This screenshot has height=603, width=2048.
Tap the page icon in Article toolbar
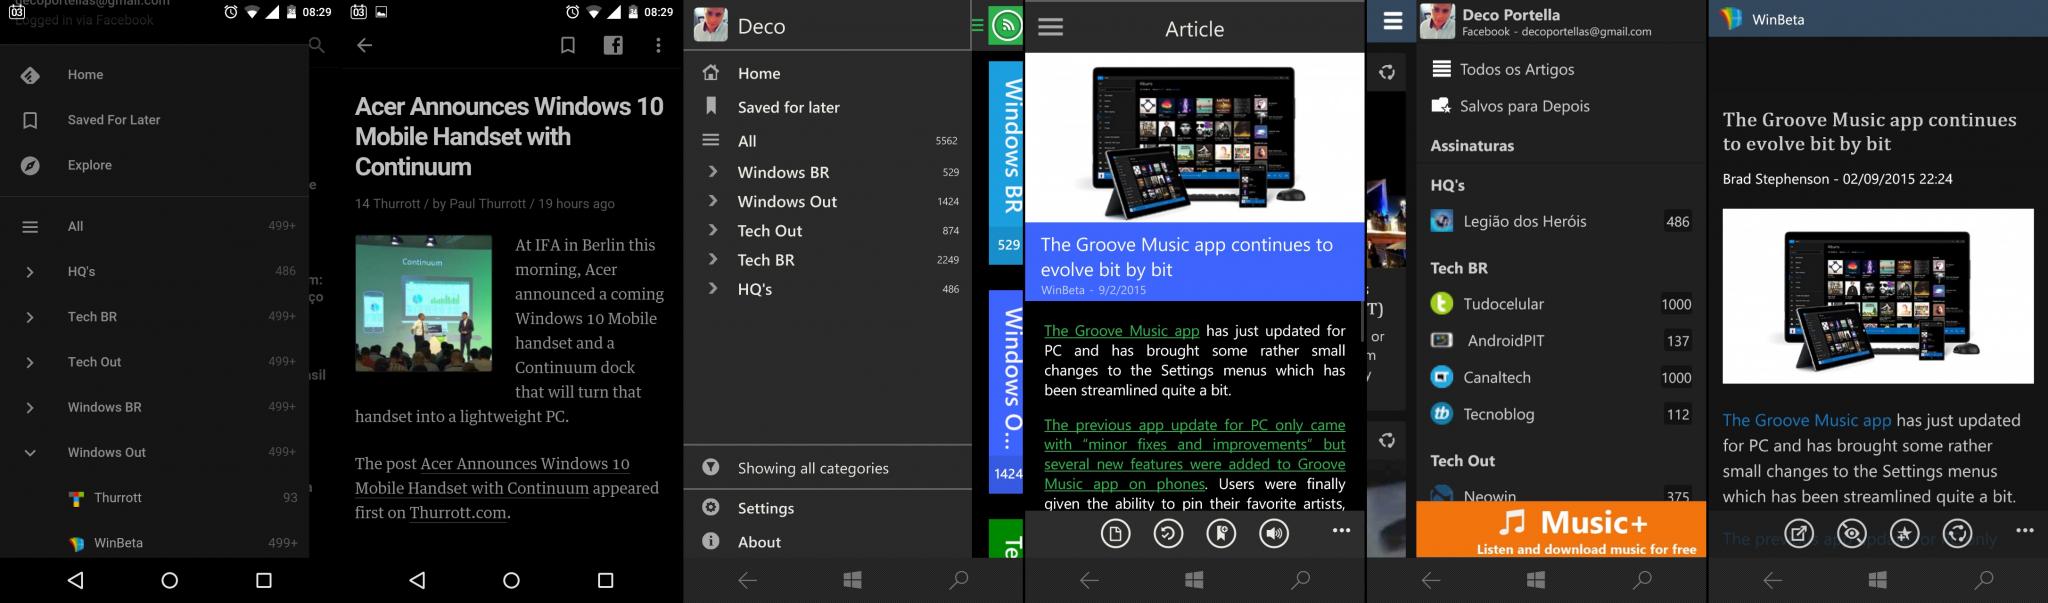pos(1115,534)
